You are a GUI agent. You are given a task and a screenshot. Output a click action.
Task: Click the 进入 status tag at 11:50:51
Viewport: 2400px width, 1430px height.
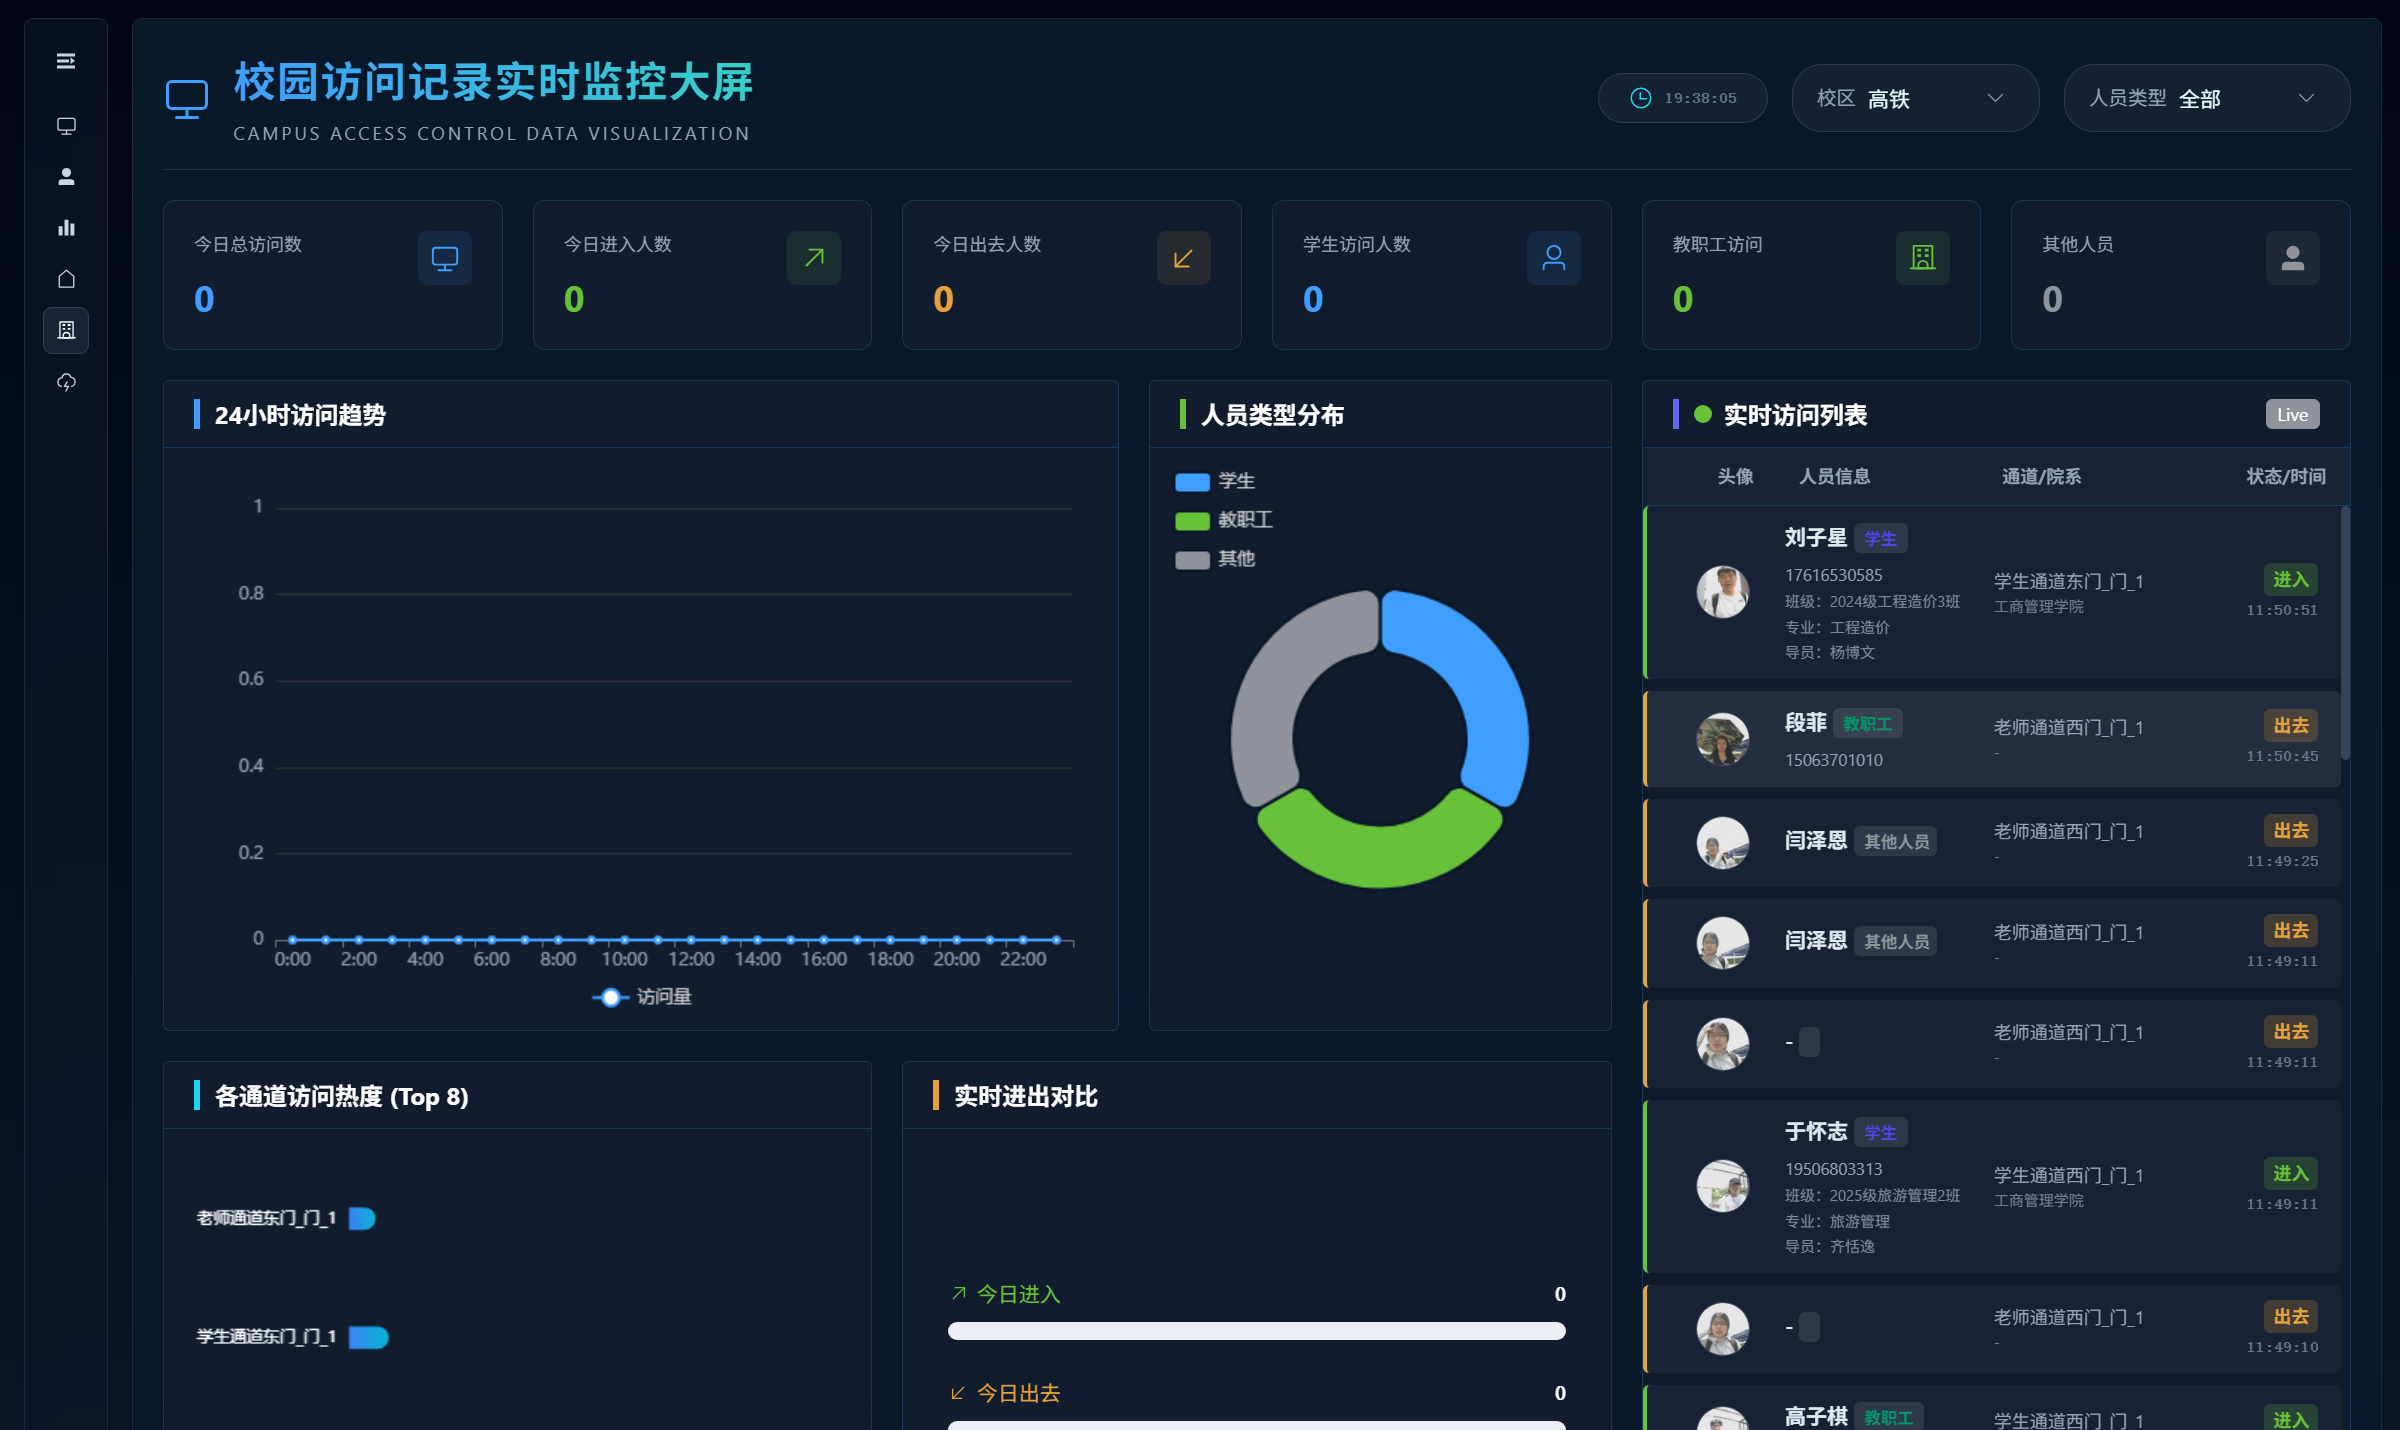pos(2290,579)
